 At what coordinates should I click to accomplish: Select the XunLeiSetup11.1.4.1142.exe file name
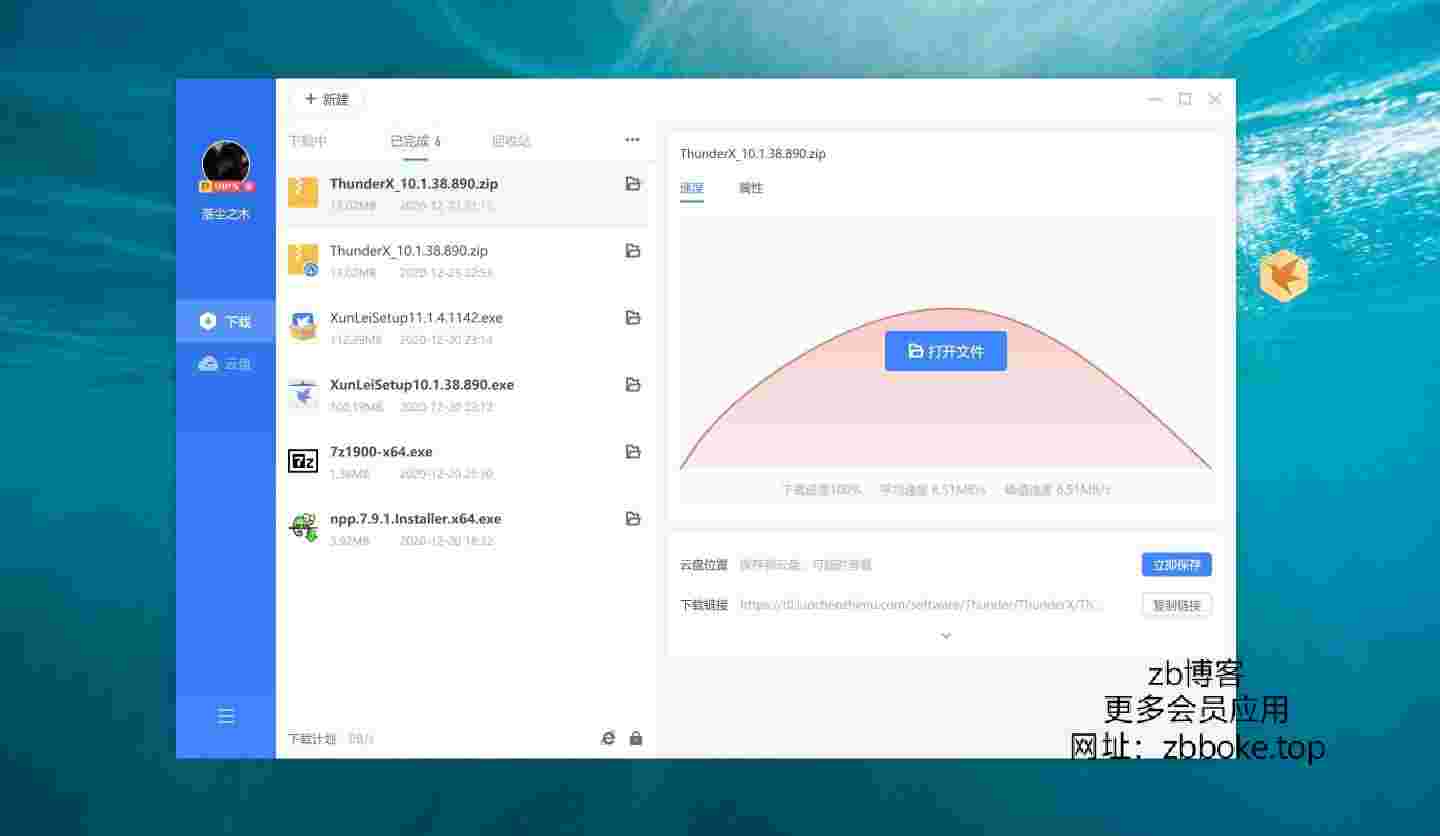[416, 318]
